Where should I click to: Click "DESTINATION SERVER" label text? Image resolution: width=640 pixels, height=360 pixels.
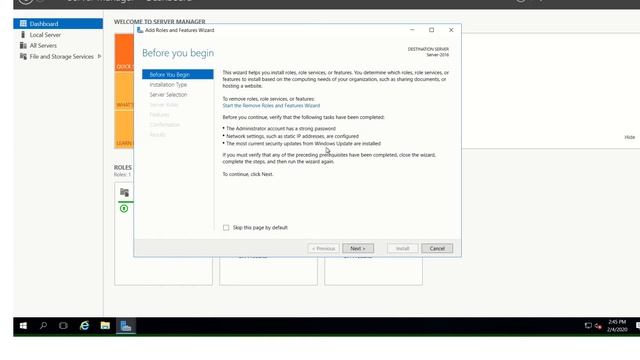[x=428, y=49]
